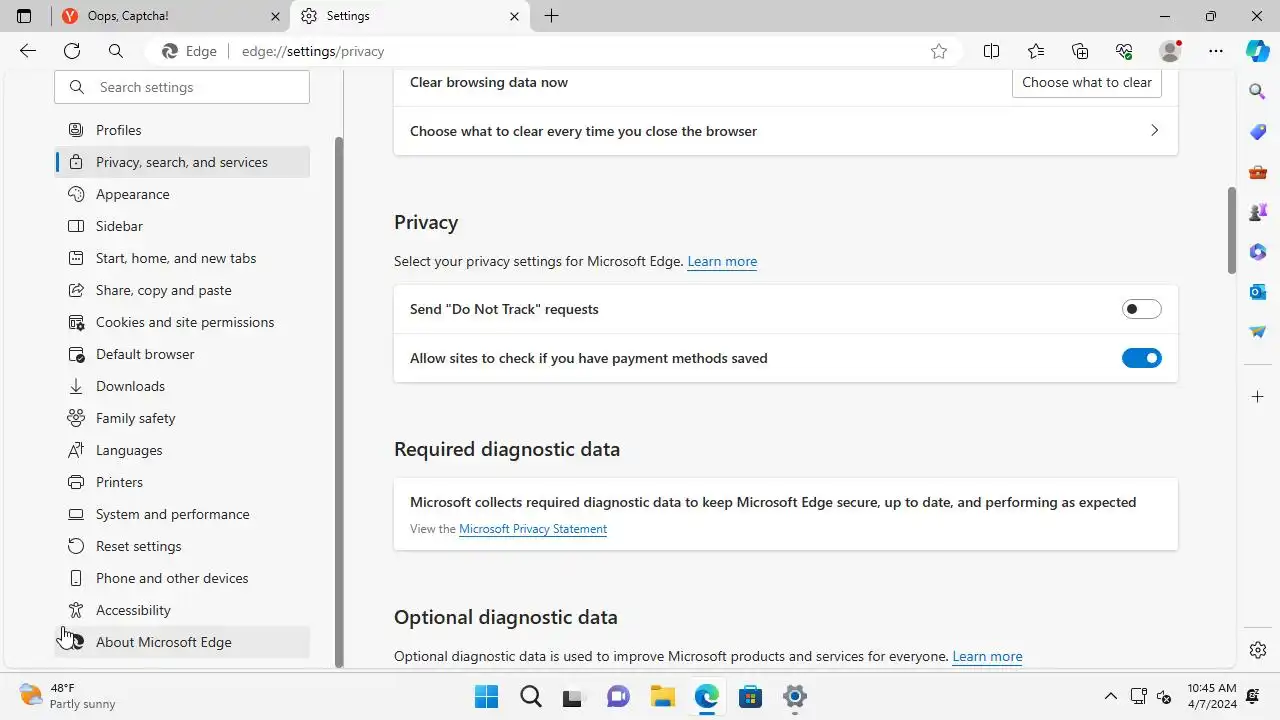Screen dimensions: 1280x720
Task: Open Microsoft Privacy Statement link
Action: [x=533, y=529]
